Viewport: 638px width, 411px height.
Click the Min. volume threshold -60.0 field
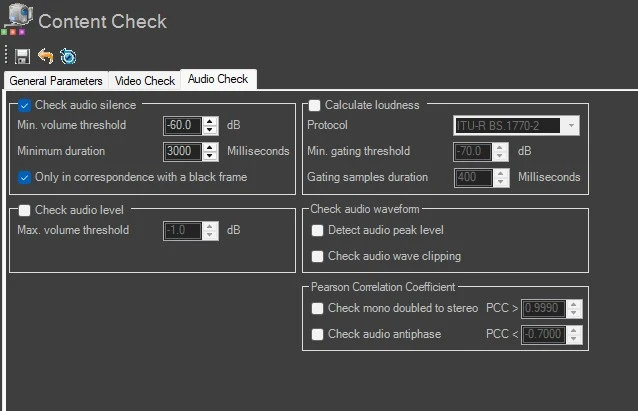point(183,126)
